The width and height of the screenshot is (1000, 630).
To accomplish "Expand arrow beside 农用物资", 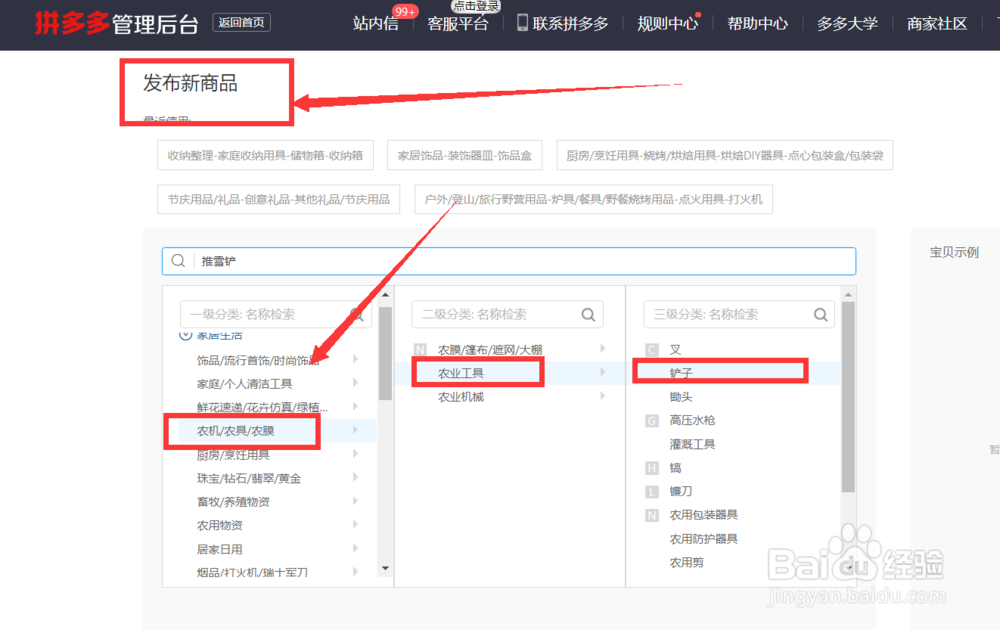I will 355,524.
